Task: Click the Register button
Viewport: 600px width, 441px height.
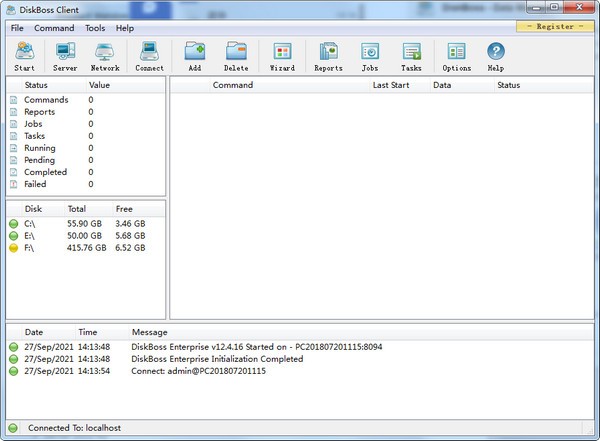Action: pos(555,27)
